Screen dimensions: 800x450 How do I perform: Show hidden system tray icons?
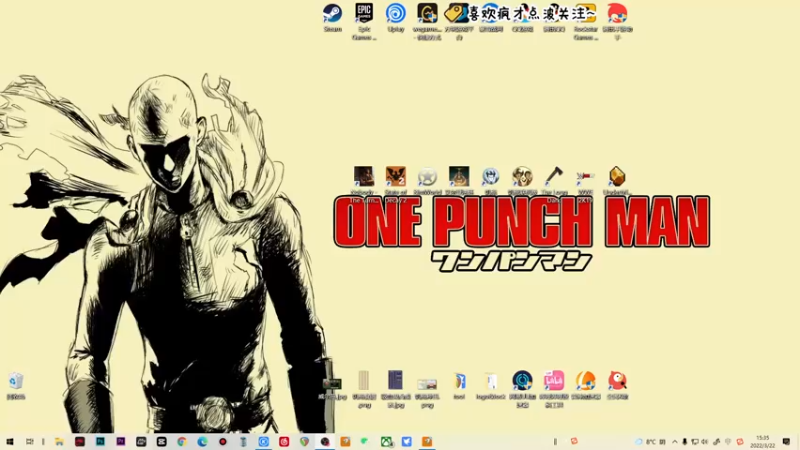(x=674, y=442)
